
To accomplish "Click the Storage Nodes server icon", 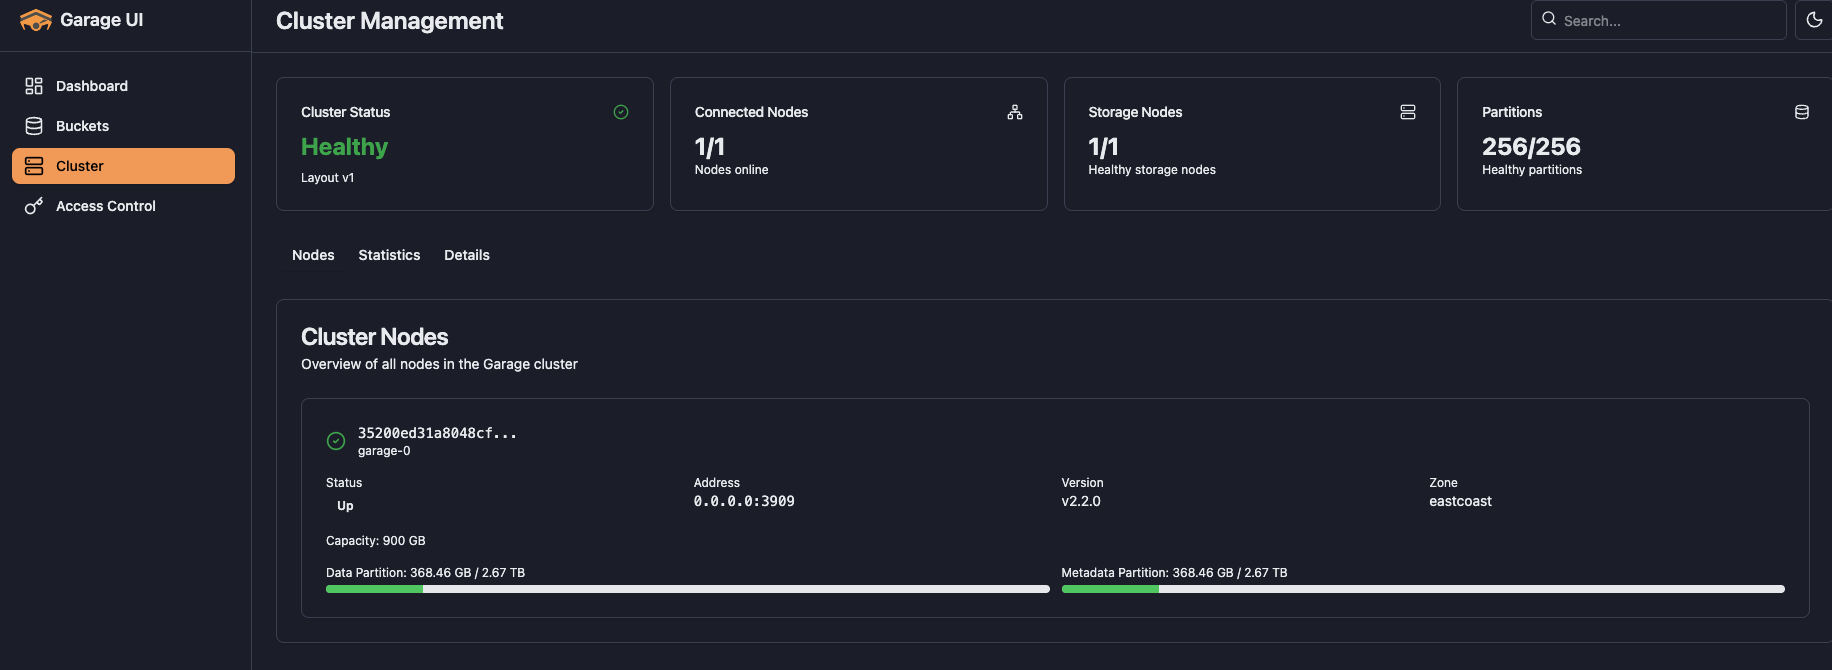I will (x=1408, y=112).
